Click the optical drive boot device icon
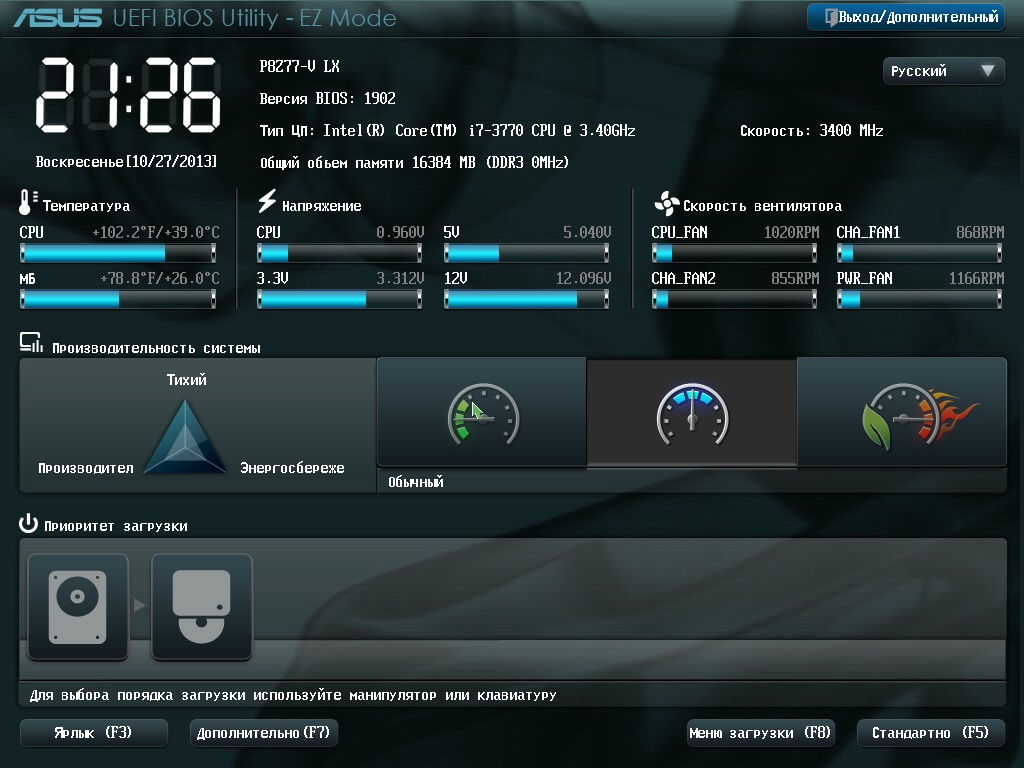Screen dimensions: 1024x768 [202, 607]
